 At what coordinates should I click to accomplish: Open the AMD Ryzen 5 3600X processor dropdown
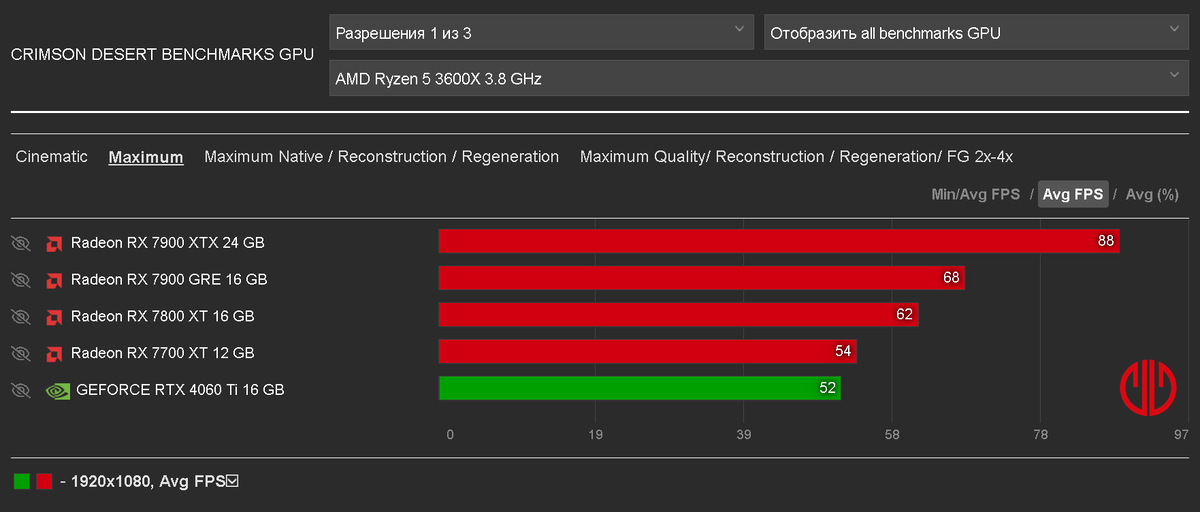coord(759,78)
